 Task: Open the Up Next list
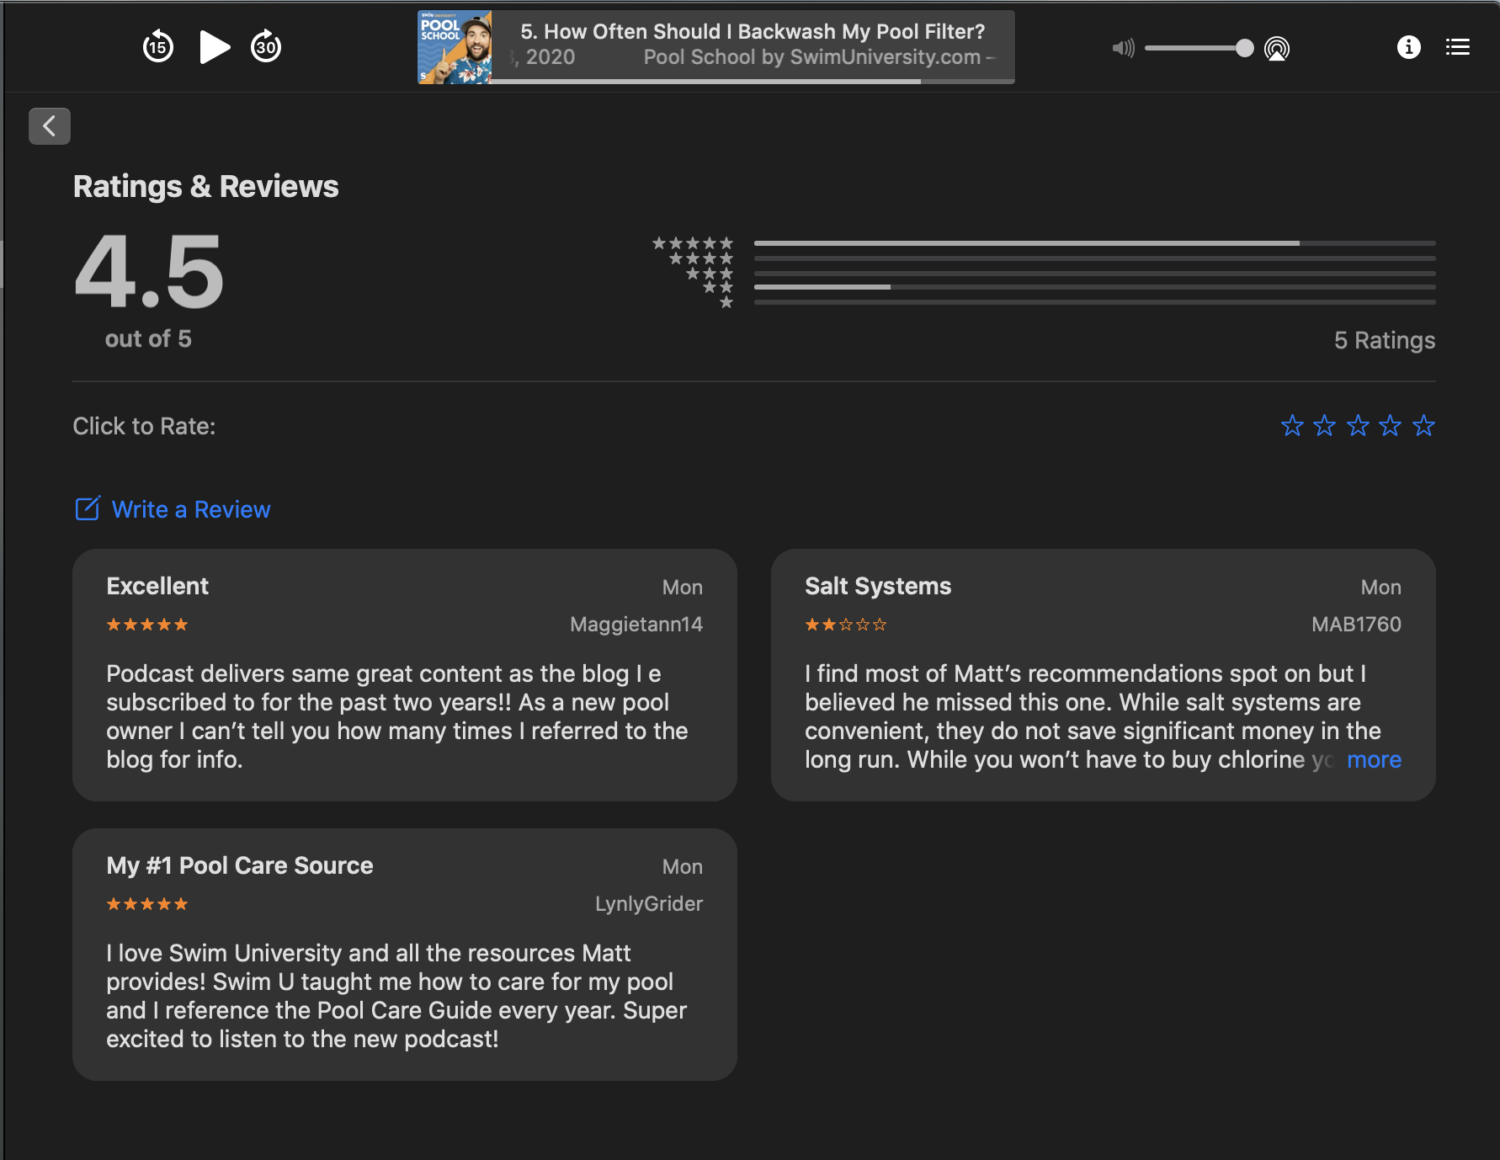tap(1457, 47)
